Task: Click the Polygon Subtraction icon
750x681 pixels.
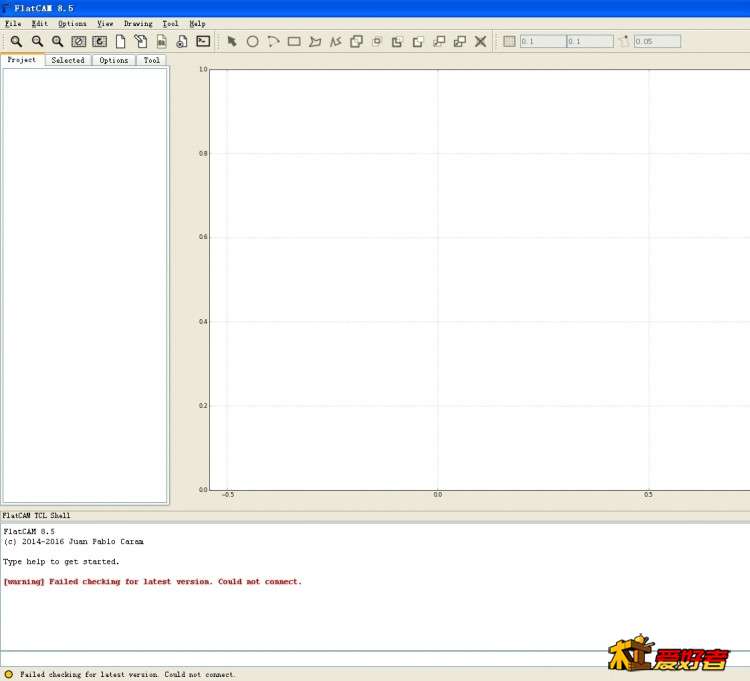Action: pyautogui.click(x=397, y=42)
